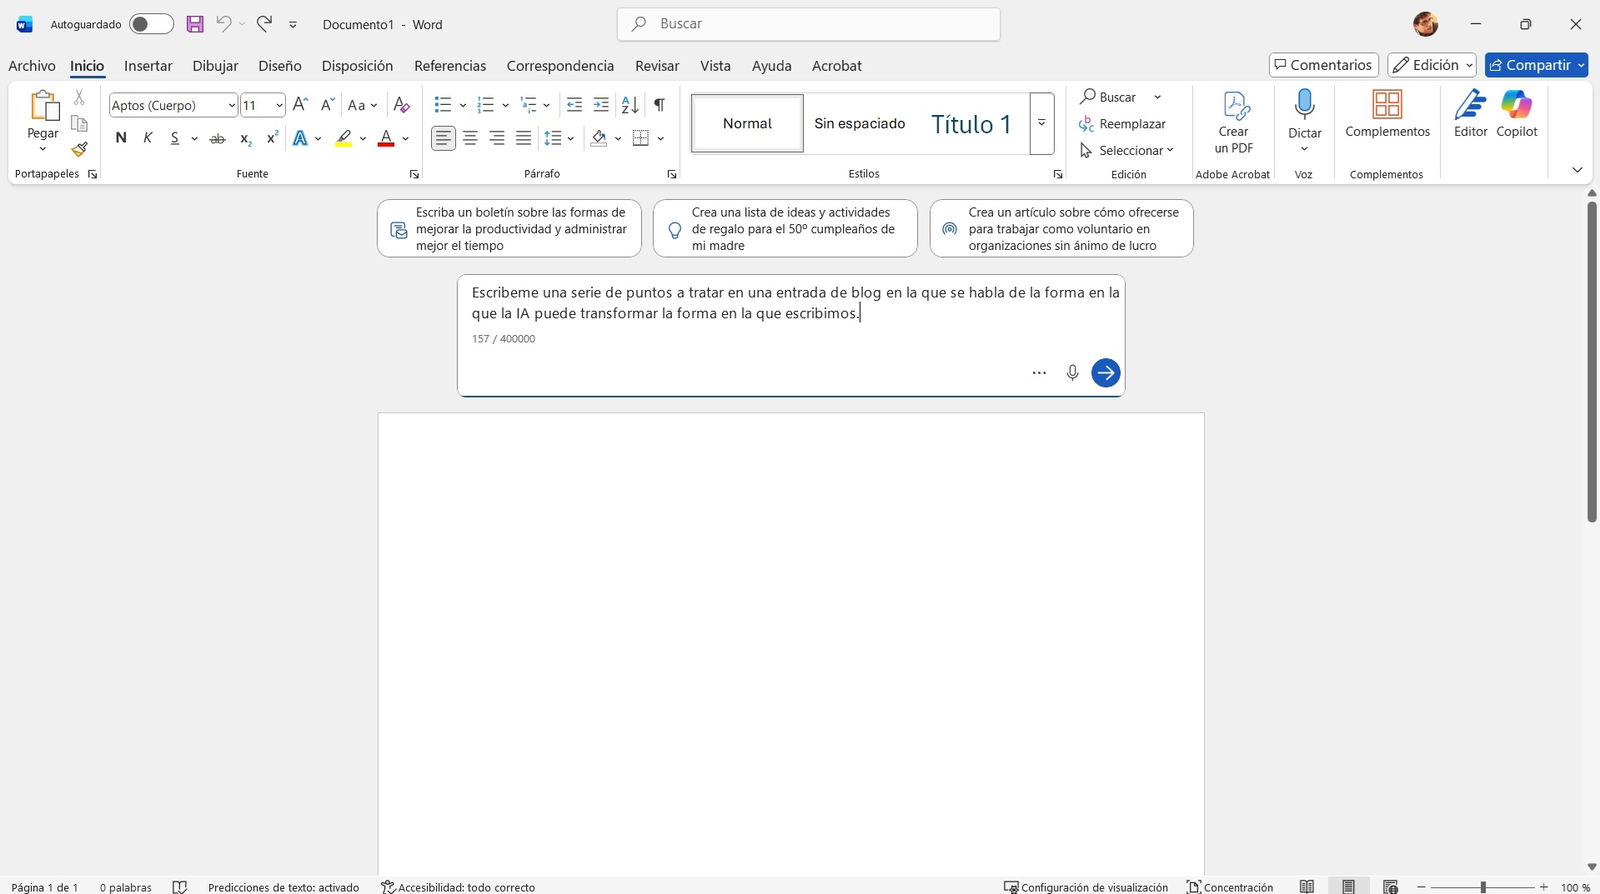Decrease font size with A down icon
The height and width of the screenshot is (894, 1600).
pos(327,105)
